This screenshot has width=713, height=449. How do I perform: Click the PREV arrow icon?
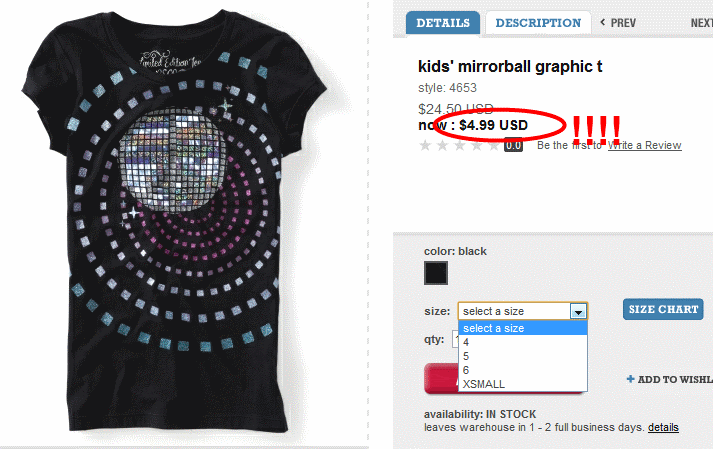point(602,22)
